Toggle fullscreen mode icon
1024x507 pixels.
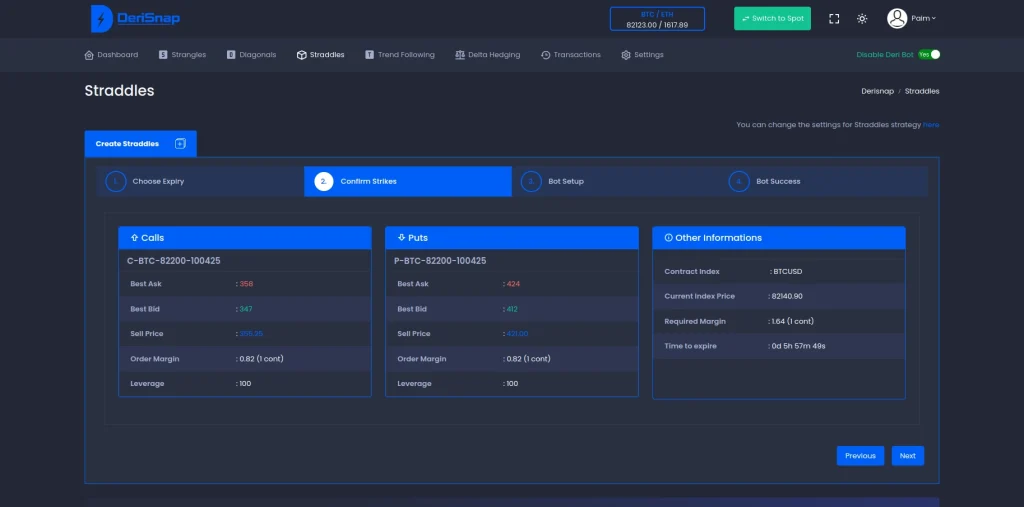834,18
